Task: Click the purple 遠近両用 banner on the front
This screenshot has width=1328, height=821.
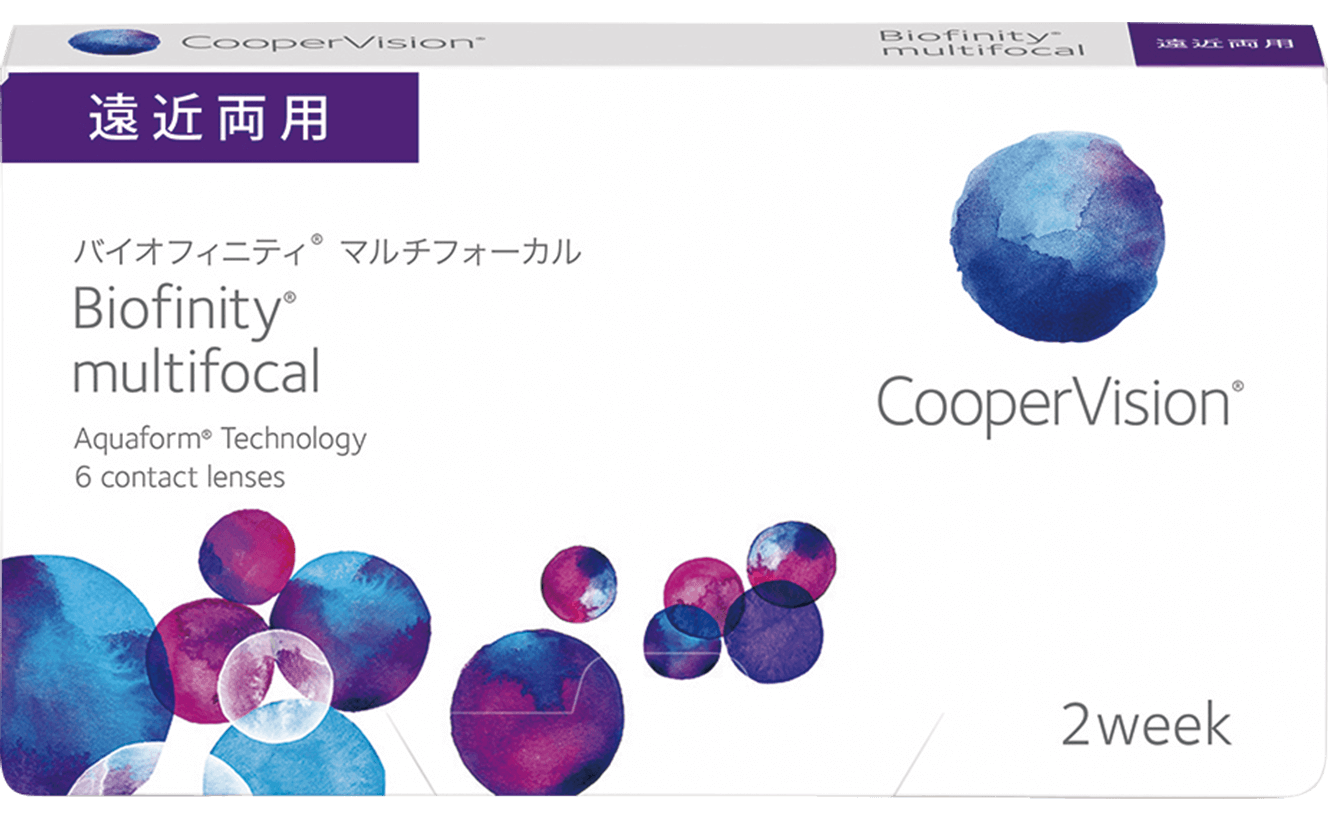Action: 209,117
